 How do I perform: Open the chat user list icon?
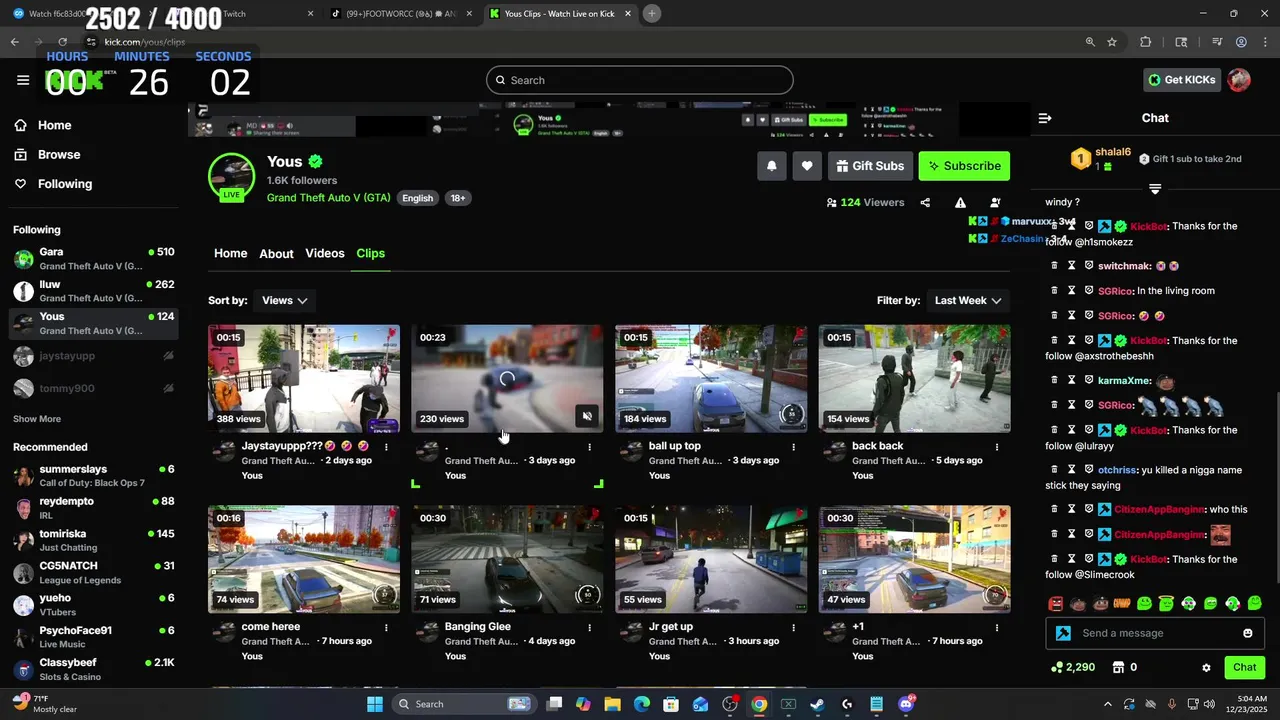pyautogui.click(x=995, y=202)
